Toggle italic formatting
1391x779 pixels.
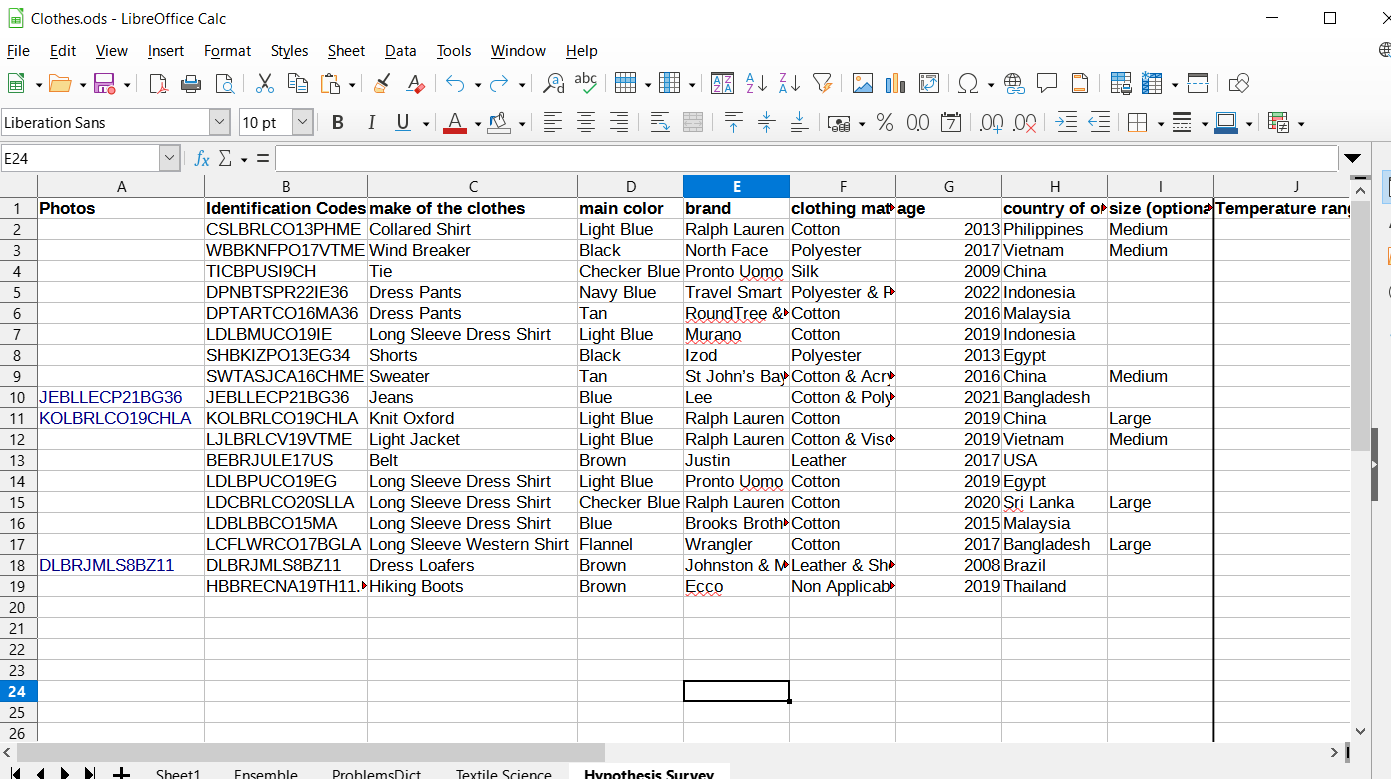point(371,122)
